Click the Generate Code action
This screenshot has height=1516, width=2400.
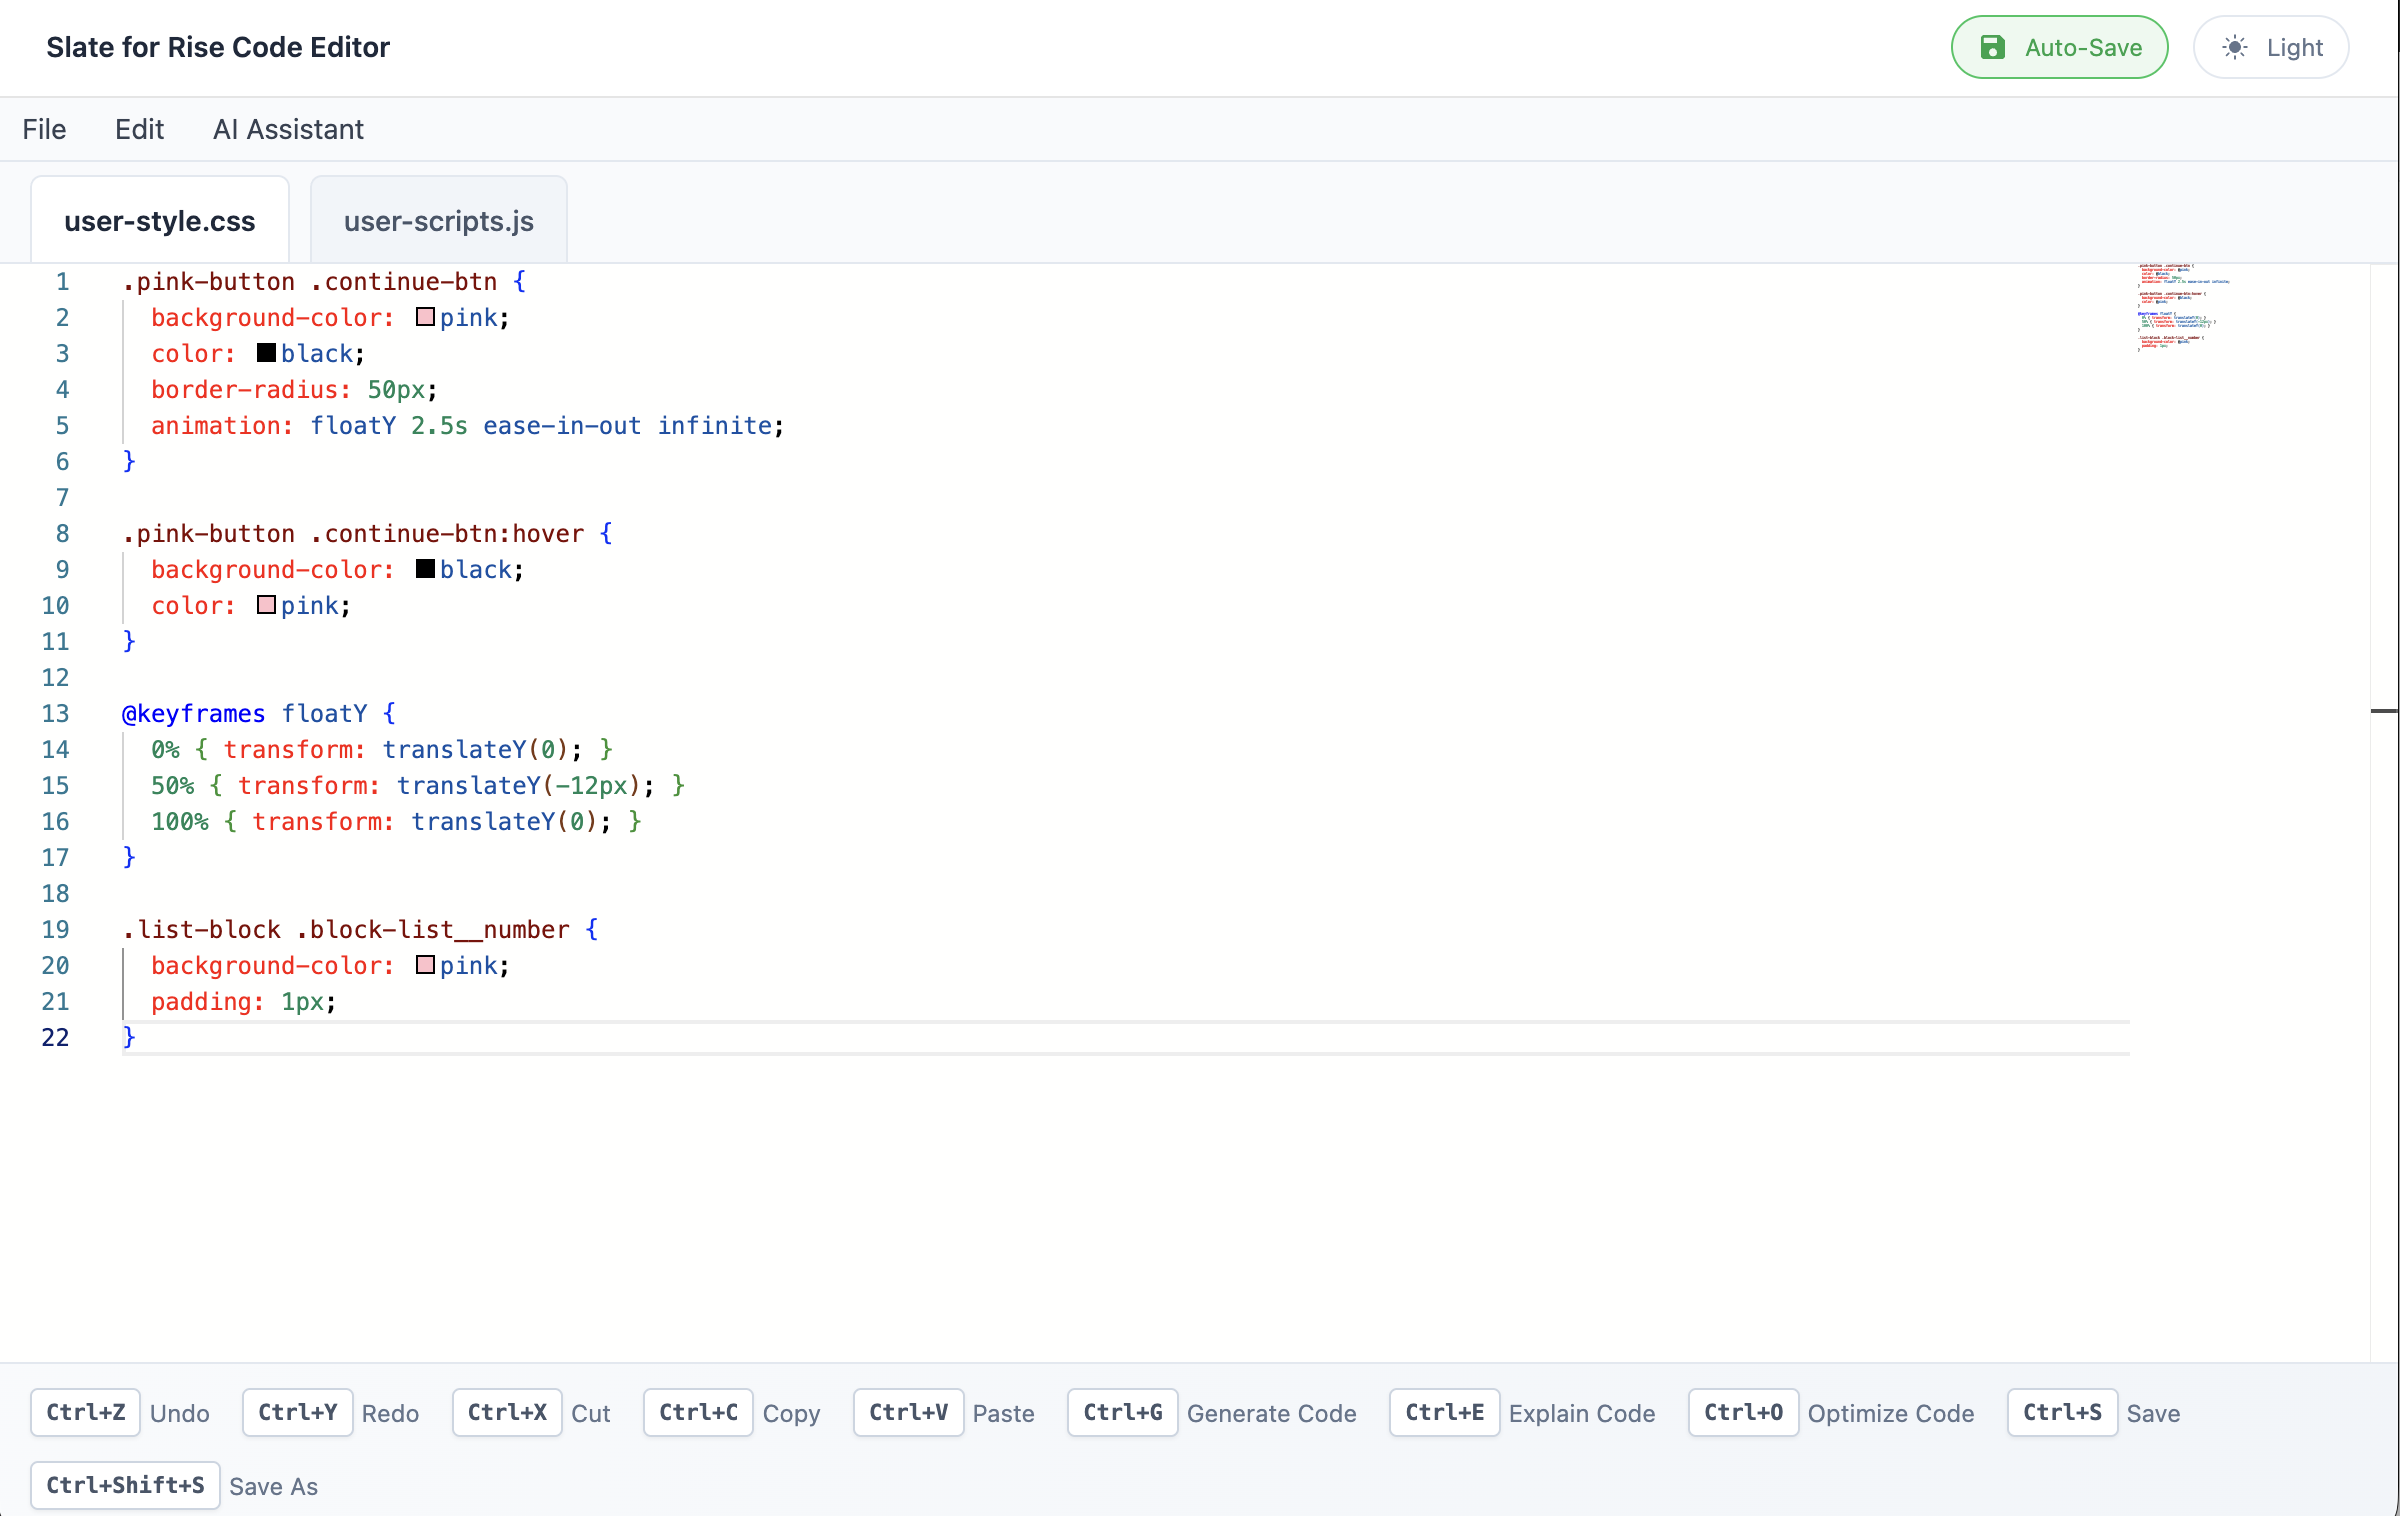tap(1271, 1413)
